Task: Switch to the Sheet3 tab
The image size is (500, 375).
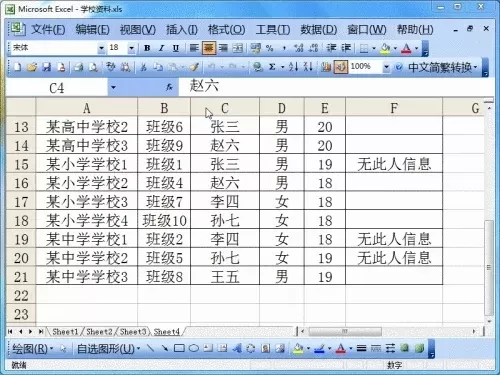Action: point(133,332)
